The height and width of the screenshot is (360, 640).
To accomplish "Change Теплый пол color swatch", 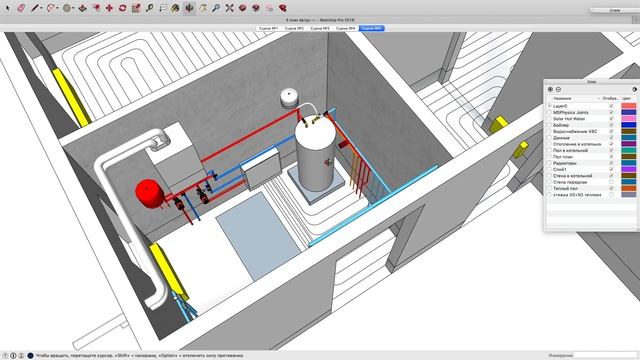I will [x=629, y=188].
